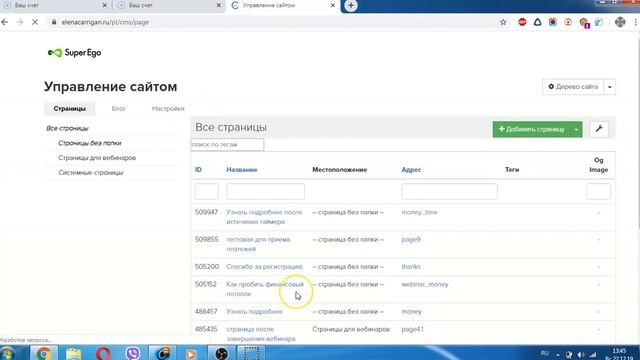Click the 'thanks' address link
This screenshot has width=640, height=360.
tap(411, 267)
